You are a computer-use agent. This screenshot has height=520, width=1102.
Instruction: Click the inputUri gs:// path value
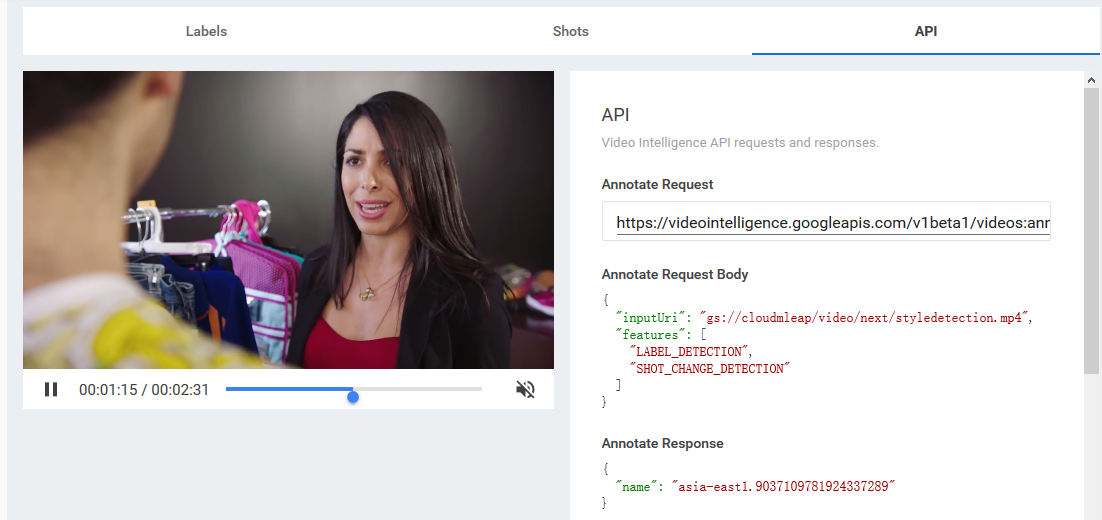(864, 318)
